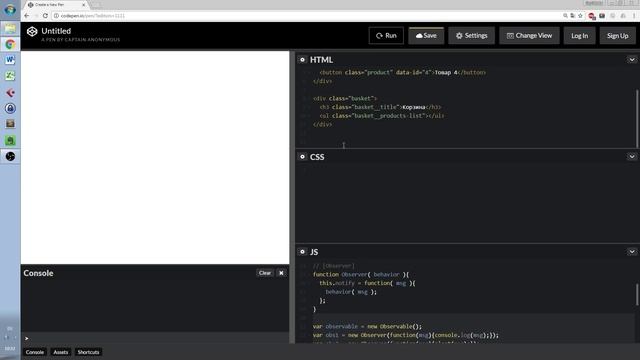The image size is (640, 360).
Task: Click the blue round lock taskbar icon
Action: [10, 108]
